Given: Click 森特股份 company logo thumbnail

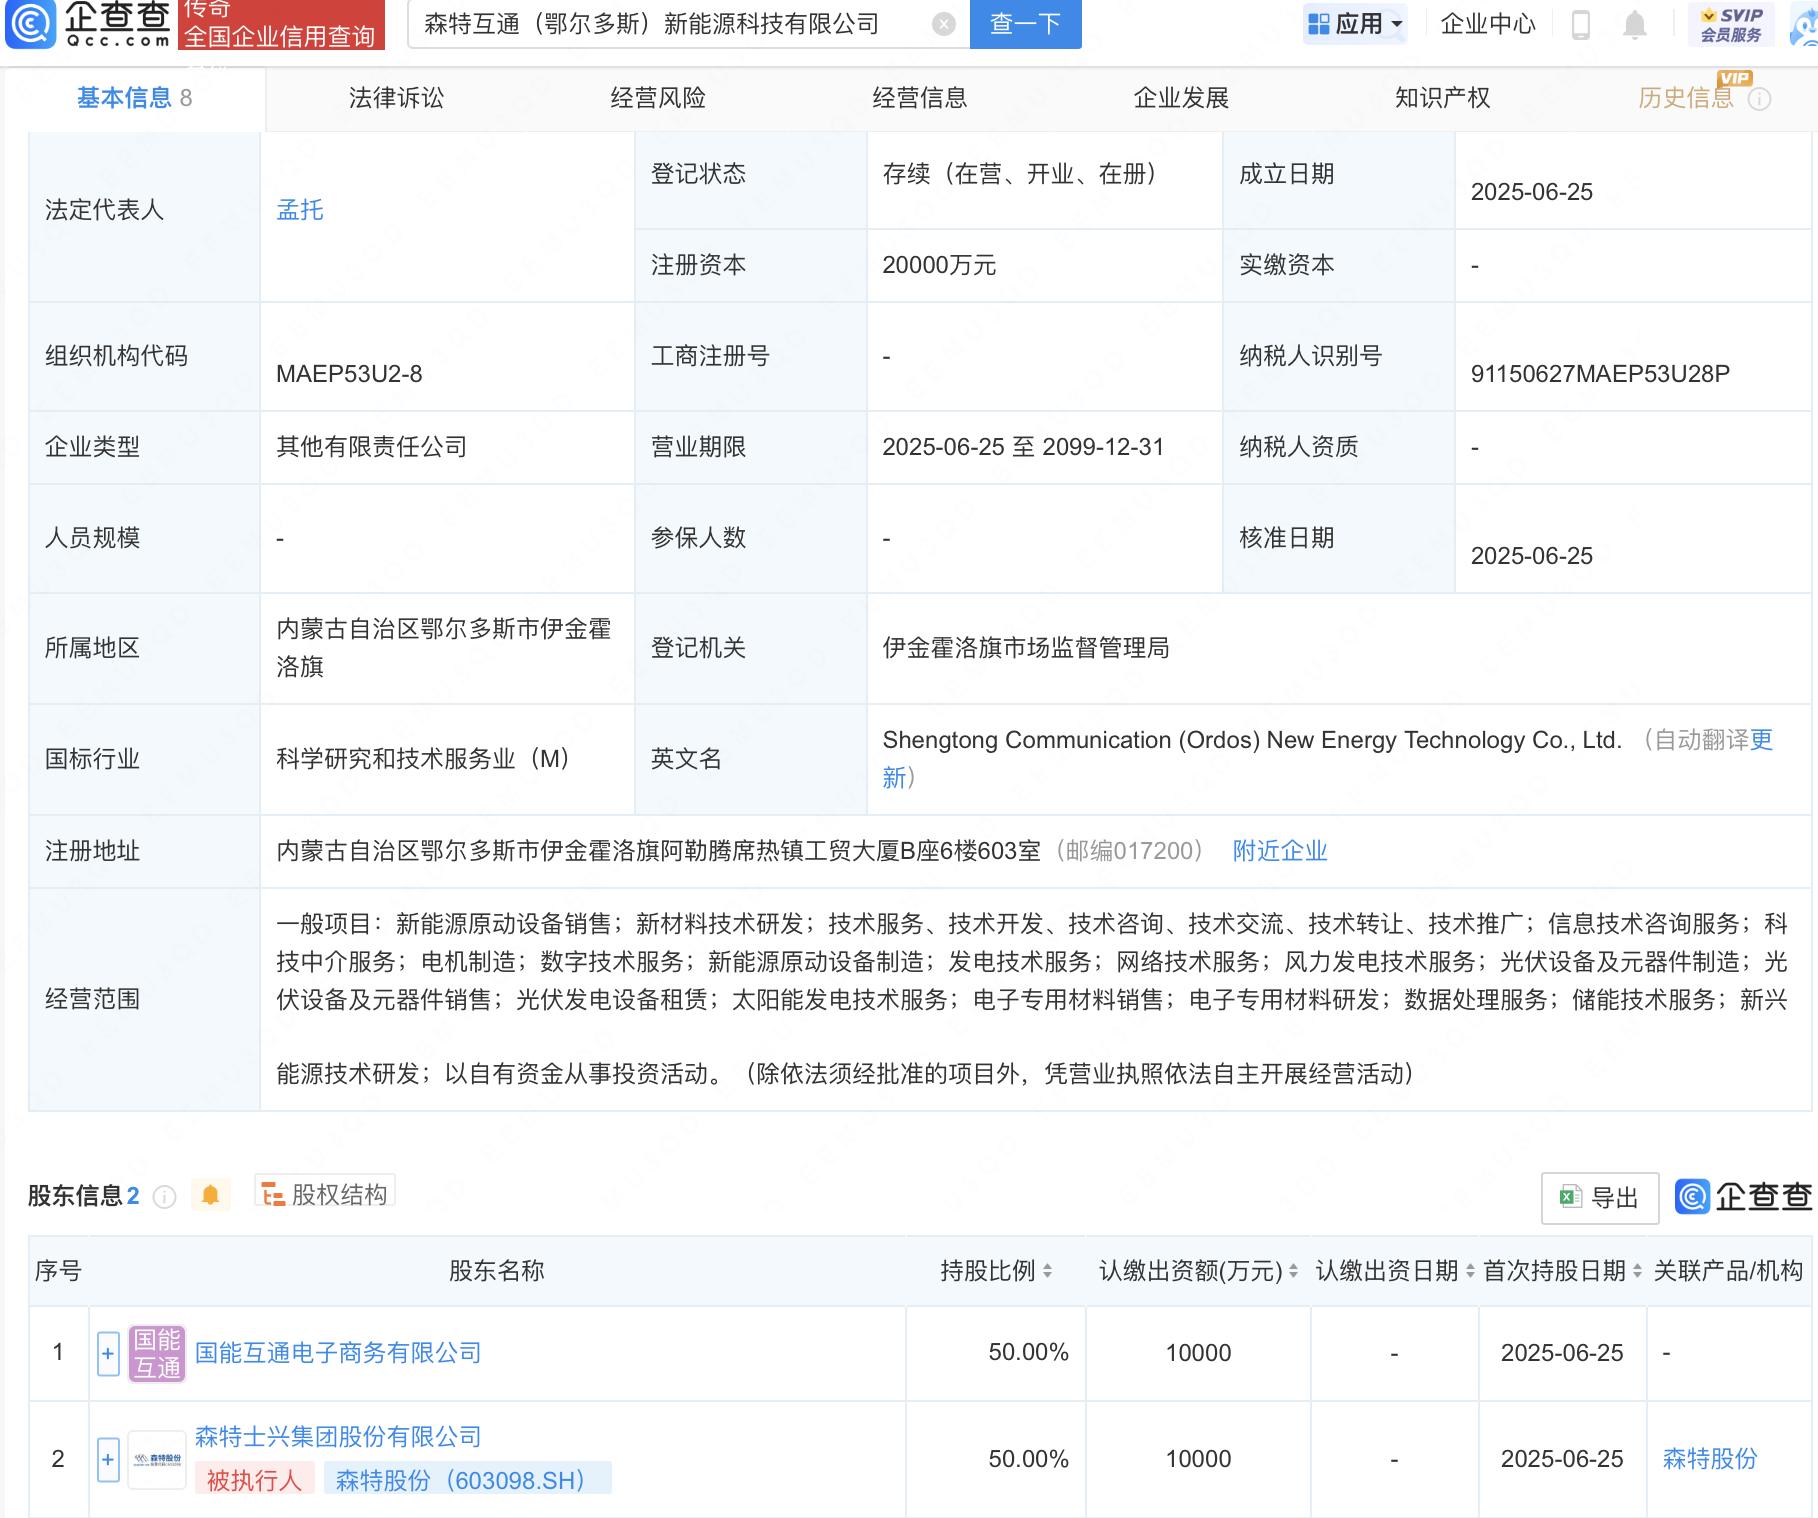Looking at the screenshot, I should coord(157,1460).
